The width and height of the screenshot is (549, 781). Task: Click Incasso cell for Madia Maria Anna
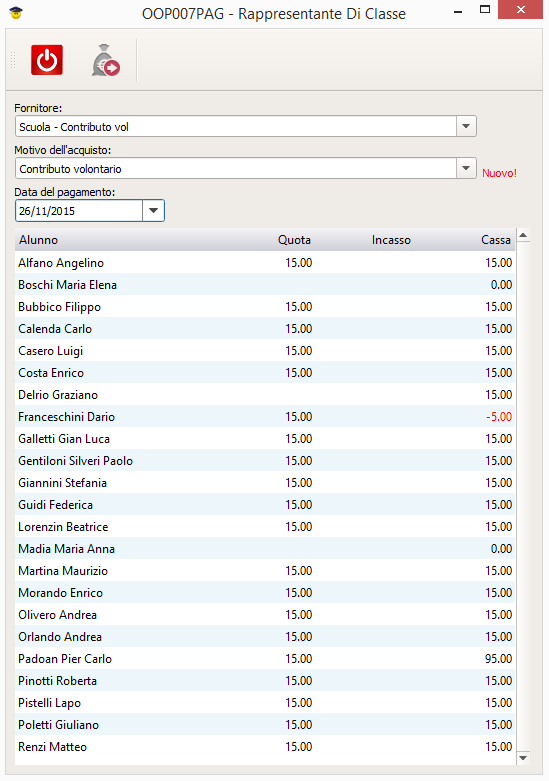(391, 548)
